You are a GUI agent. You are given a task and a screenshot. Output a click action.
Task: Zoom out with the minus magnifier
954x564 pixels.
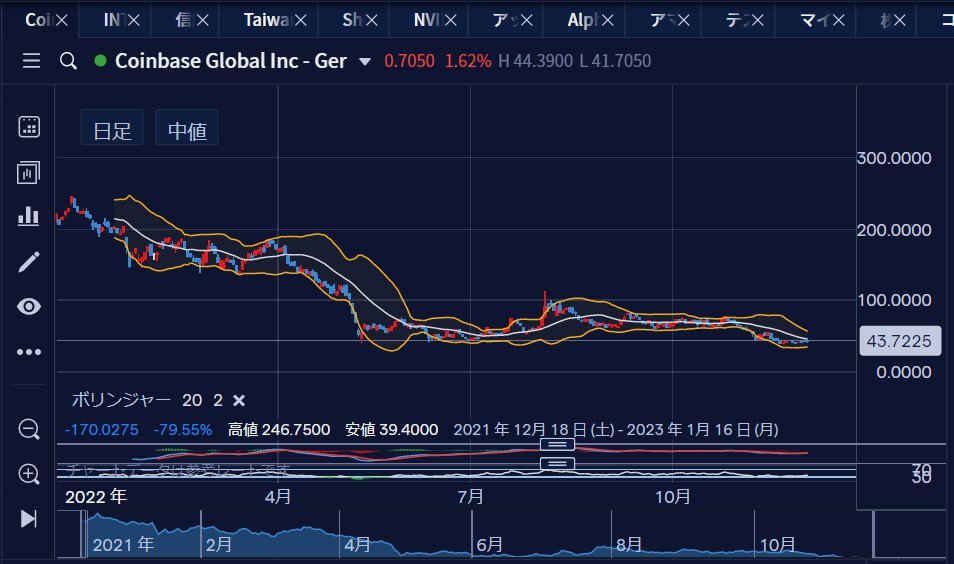29,430
